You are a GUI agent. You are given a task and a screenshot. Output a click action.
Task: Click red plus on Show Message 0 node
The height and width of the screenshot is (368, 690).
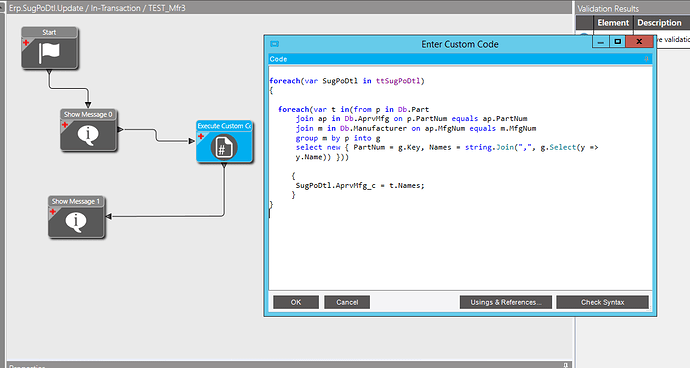[x=65, y=125]
